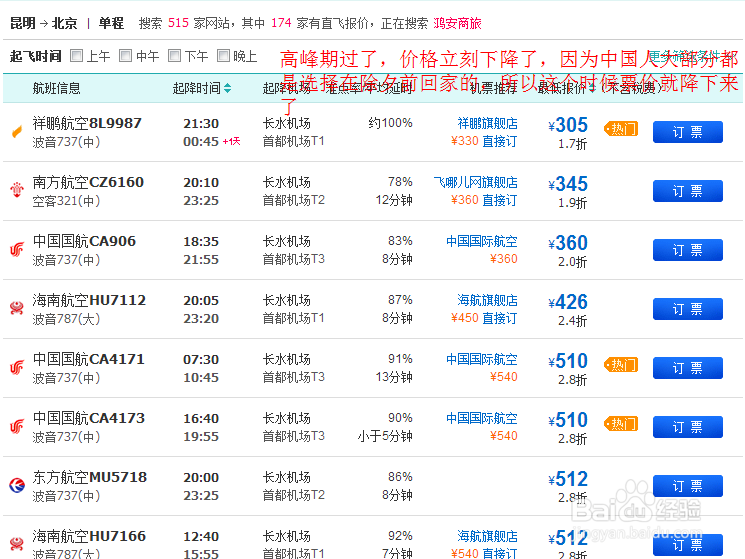Sort by 最低报价 column header

[566, 88]
